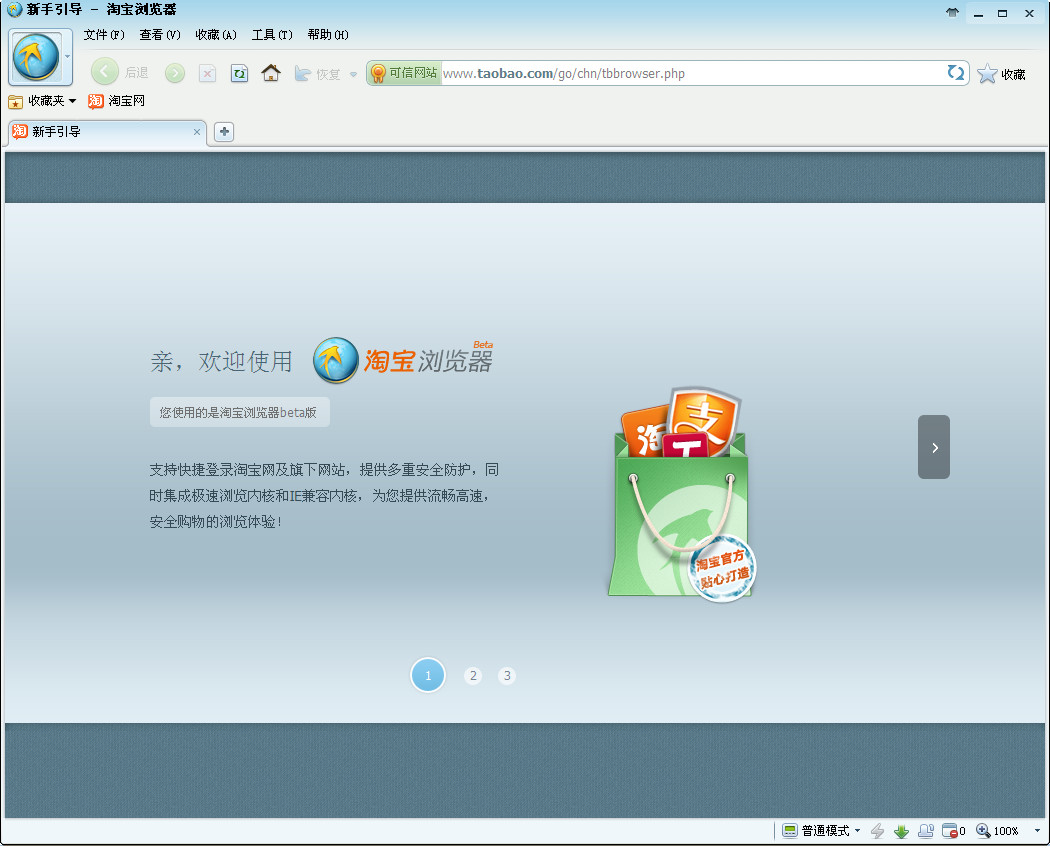1050x850 pixels.
Task: Click the new tab plus button
Action: [224, 131]
